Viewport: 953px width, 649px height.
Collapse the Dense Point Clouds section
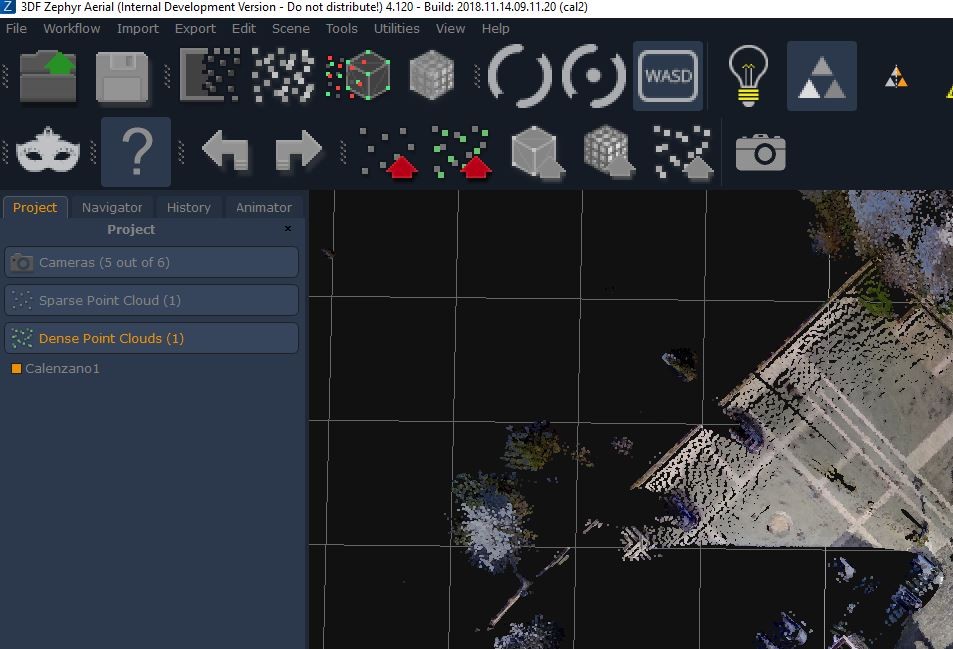[151, 338]
